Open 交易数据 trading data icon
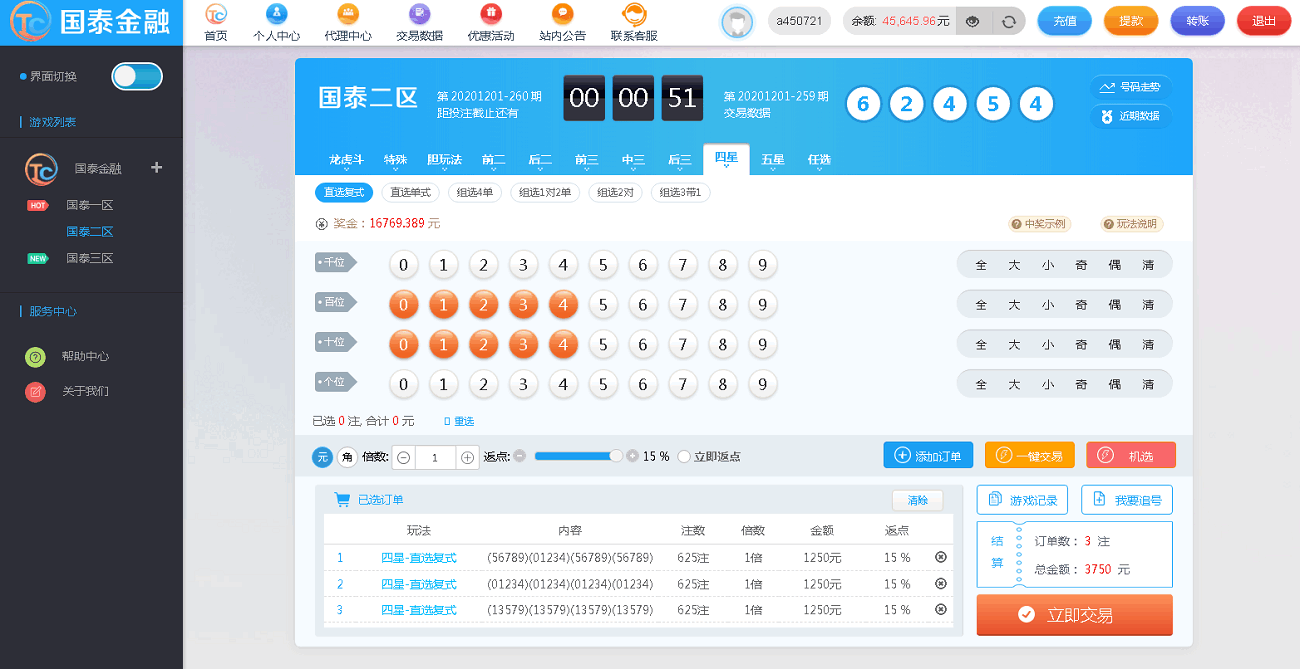Screen dimensions: 1300x669 [418, 22]
